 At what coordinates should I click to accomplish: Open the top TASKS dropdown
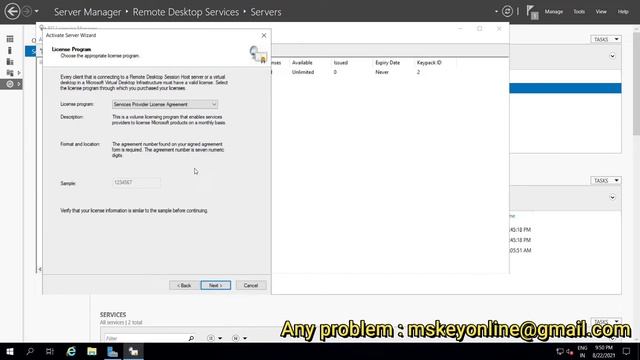(x=606, y=39)
